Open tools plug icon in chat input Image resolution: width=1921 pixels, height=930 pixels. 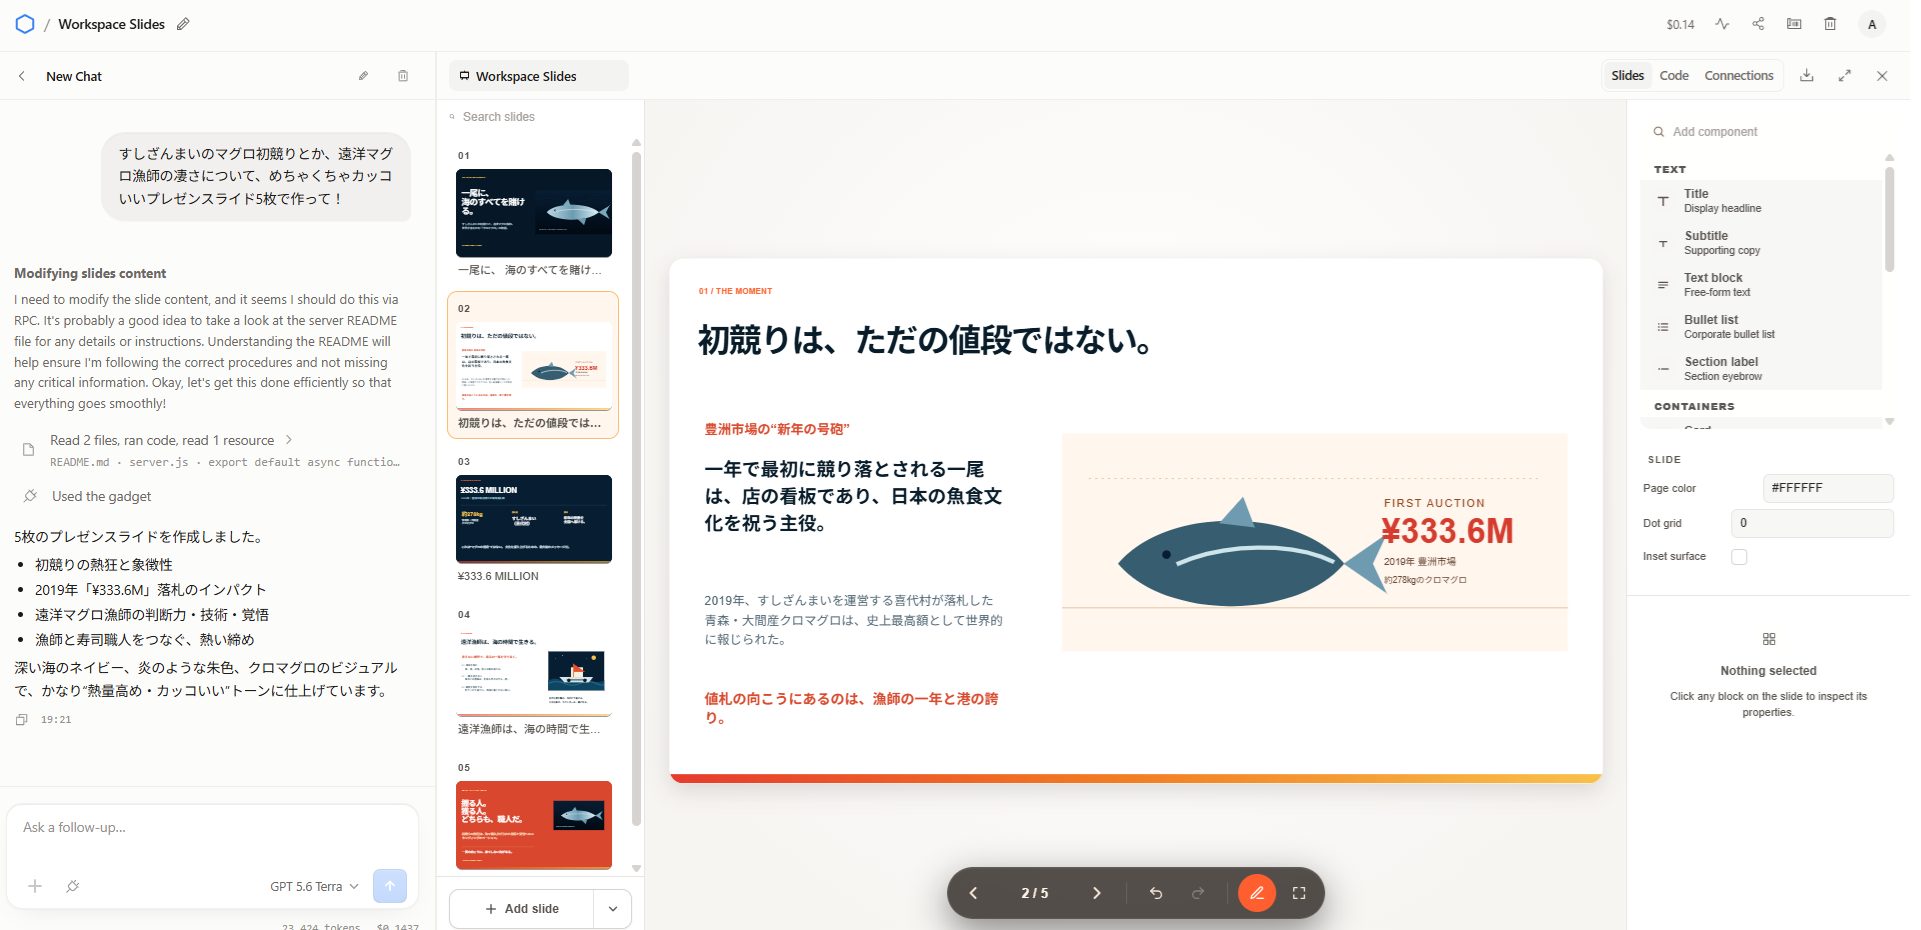pos(73,886)
